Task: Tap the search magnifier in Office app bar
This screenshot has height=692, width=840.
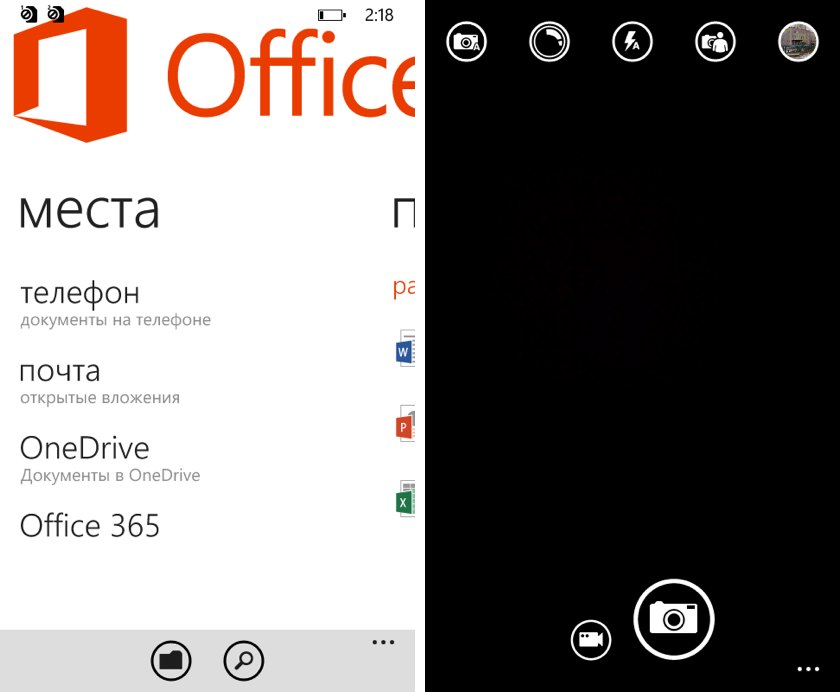Action: pos(244,660)
